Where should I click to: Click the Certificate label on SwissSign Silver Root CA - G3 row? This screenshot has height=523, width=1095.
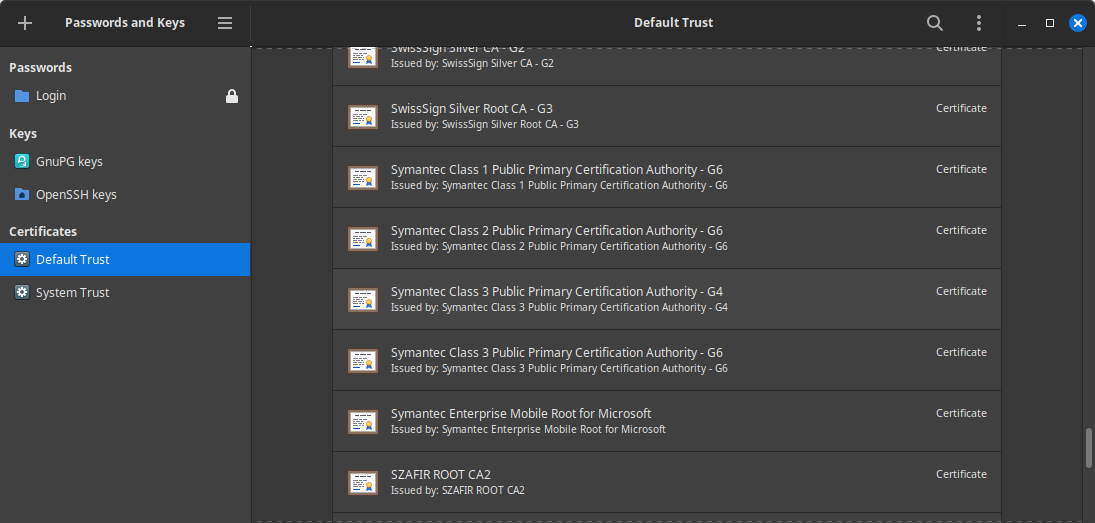962,108
